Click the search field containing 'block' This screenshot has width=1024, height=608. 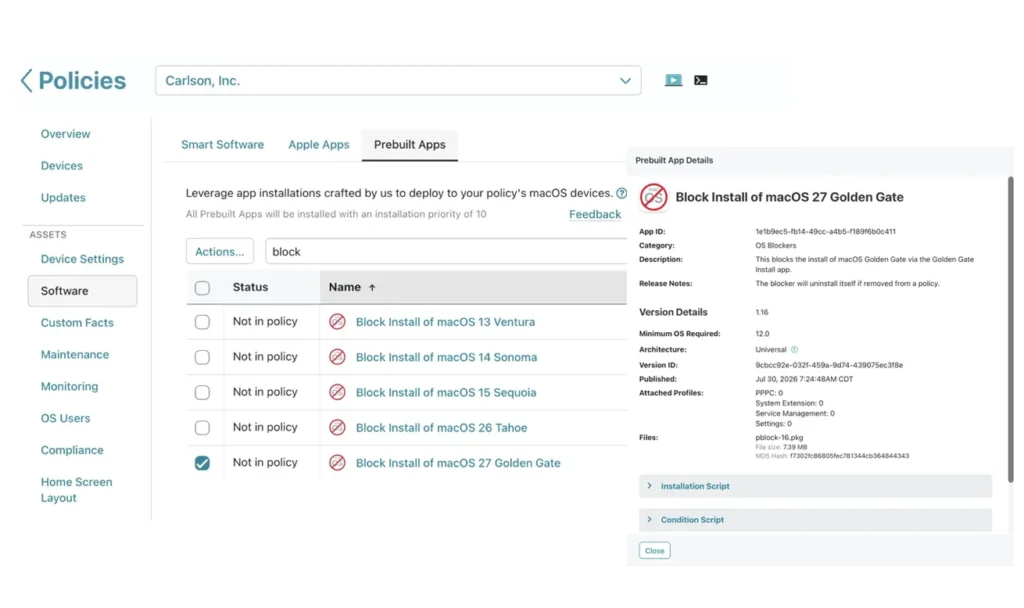[x=446, y=251]
